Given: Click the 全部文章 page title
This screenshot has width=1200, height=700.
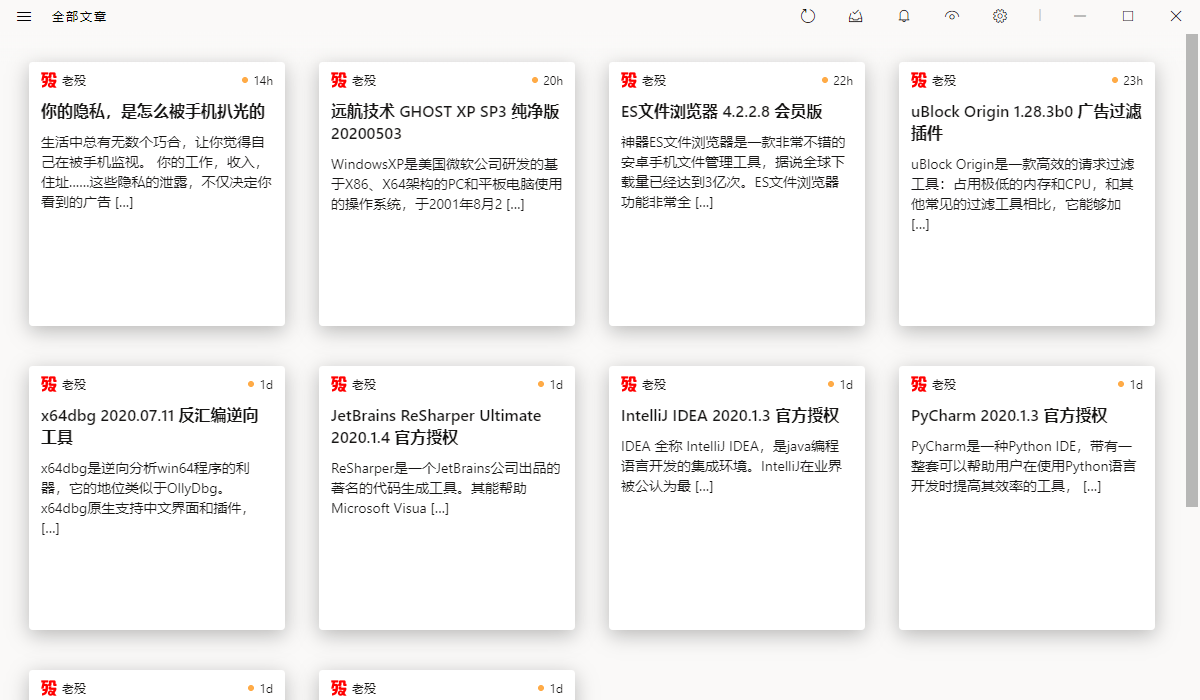Looking at the screenshot, I should pos(80,16).
